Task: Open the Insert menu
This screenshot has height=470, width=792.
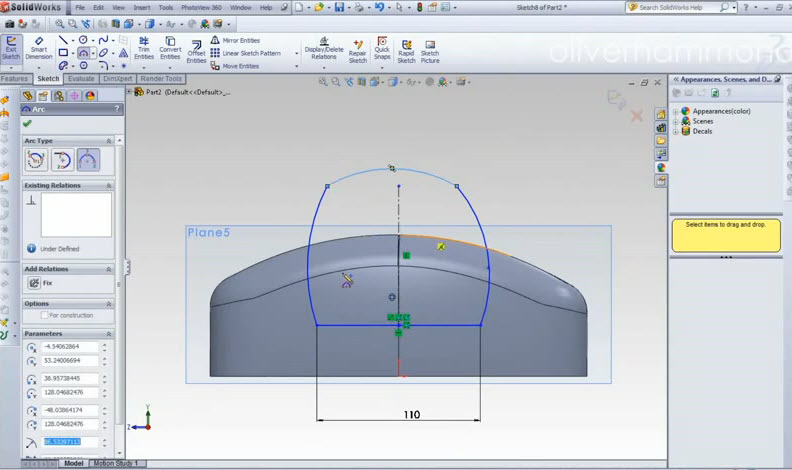Action: point(142,7)
